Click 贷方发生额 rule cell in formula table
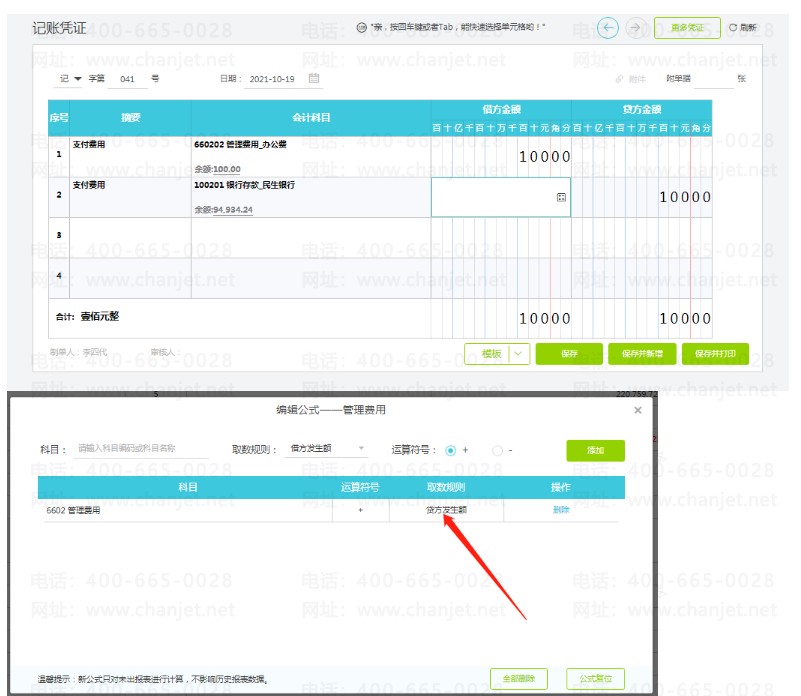 pyautogui.click(x=446, y=509)
